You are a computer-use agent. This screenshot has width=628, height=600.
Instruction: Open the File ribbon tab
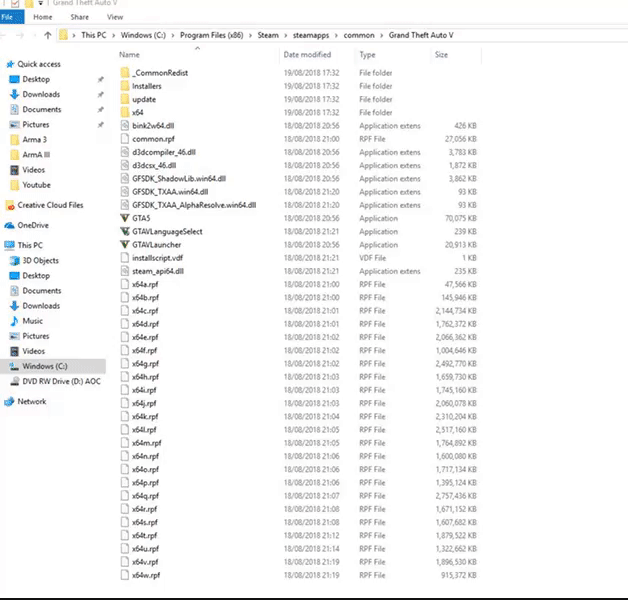click(x=12, y=17)
